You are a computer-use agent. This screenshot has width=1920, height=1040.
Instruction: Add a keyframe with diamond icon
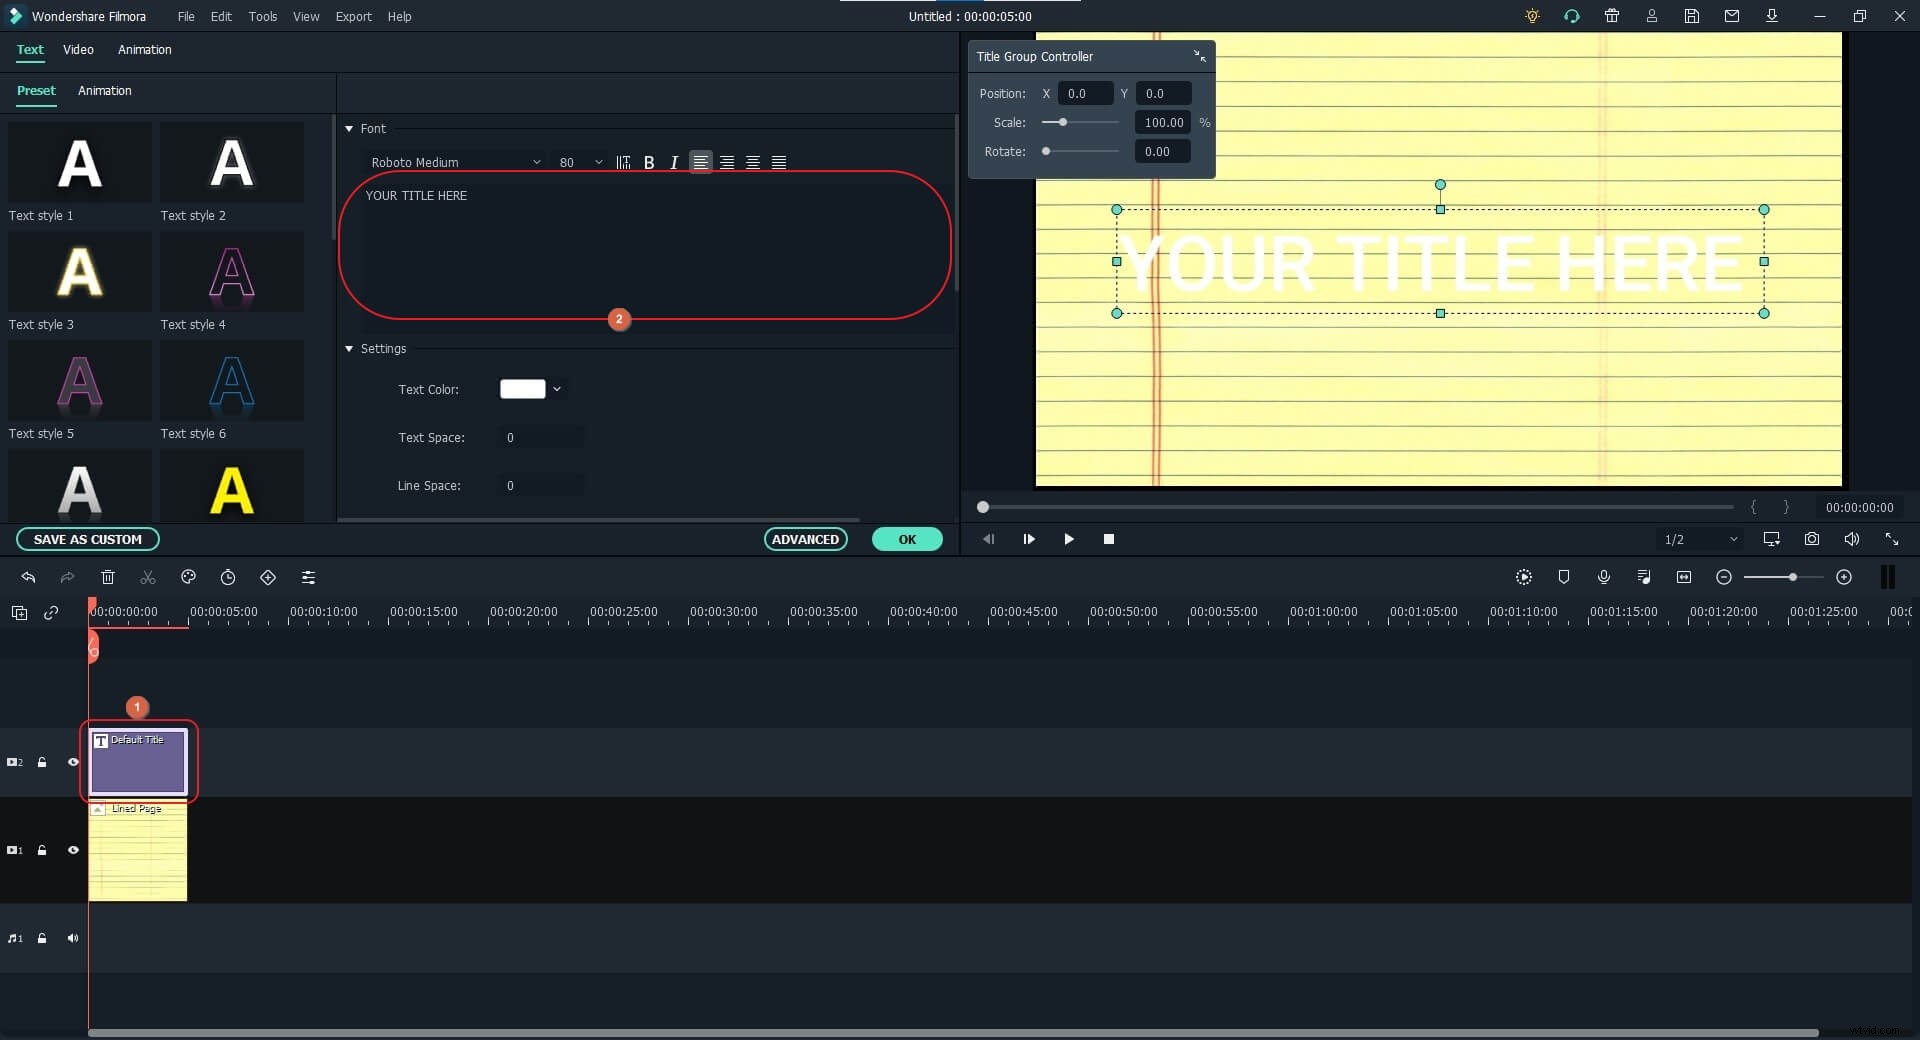268,577
